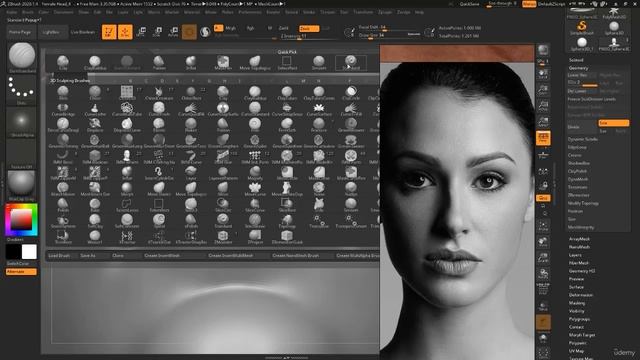Screen dimensions: 640x360
Task: Click the QuickSave button
Action: coord(469,4)
